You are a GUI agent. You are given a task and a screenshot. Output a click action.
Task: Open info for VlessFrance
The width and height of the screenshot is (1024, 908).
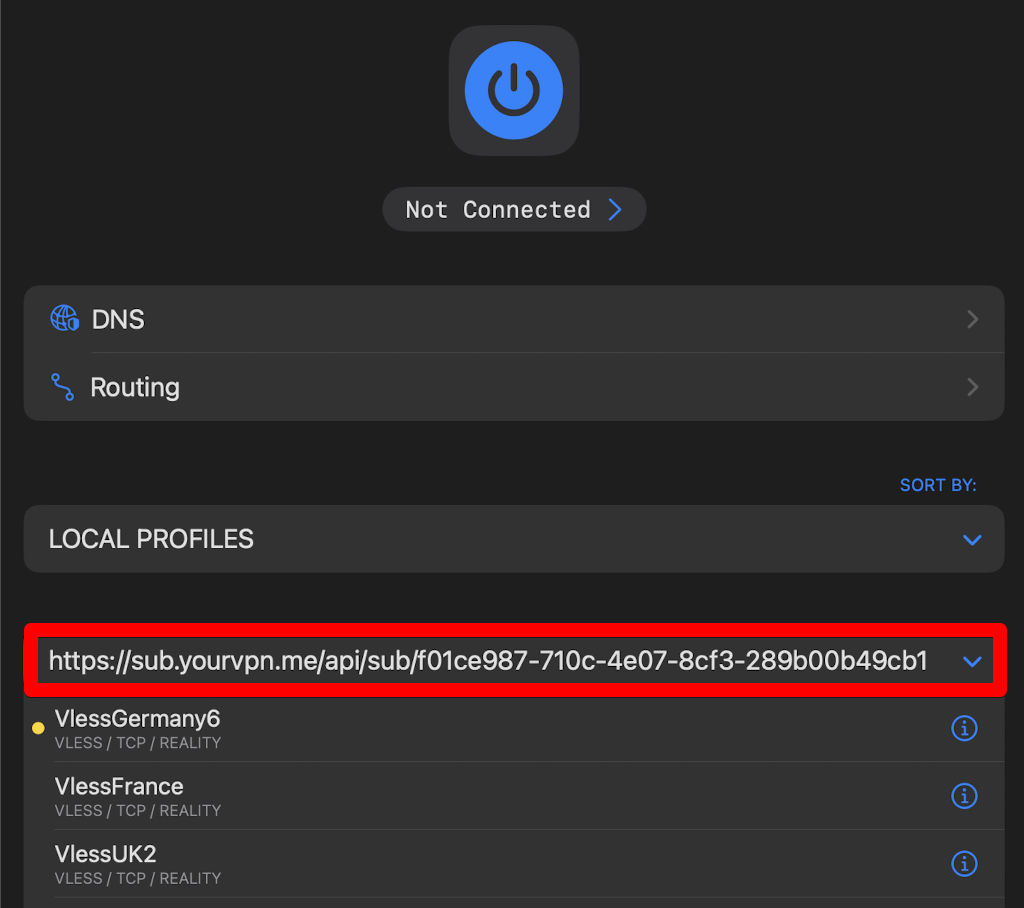963,796
